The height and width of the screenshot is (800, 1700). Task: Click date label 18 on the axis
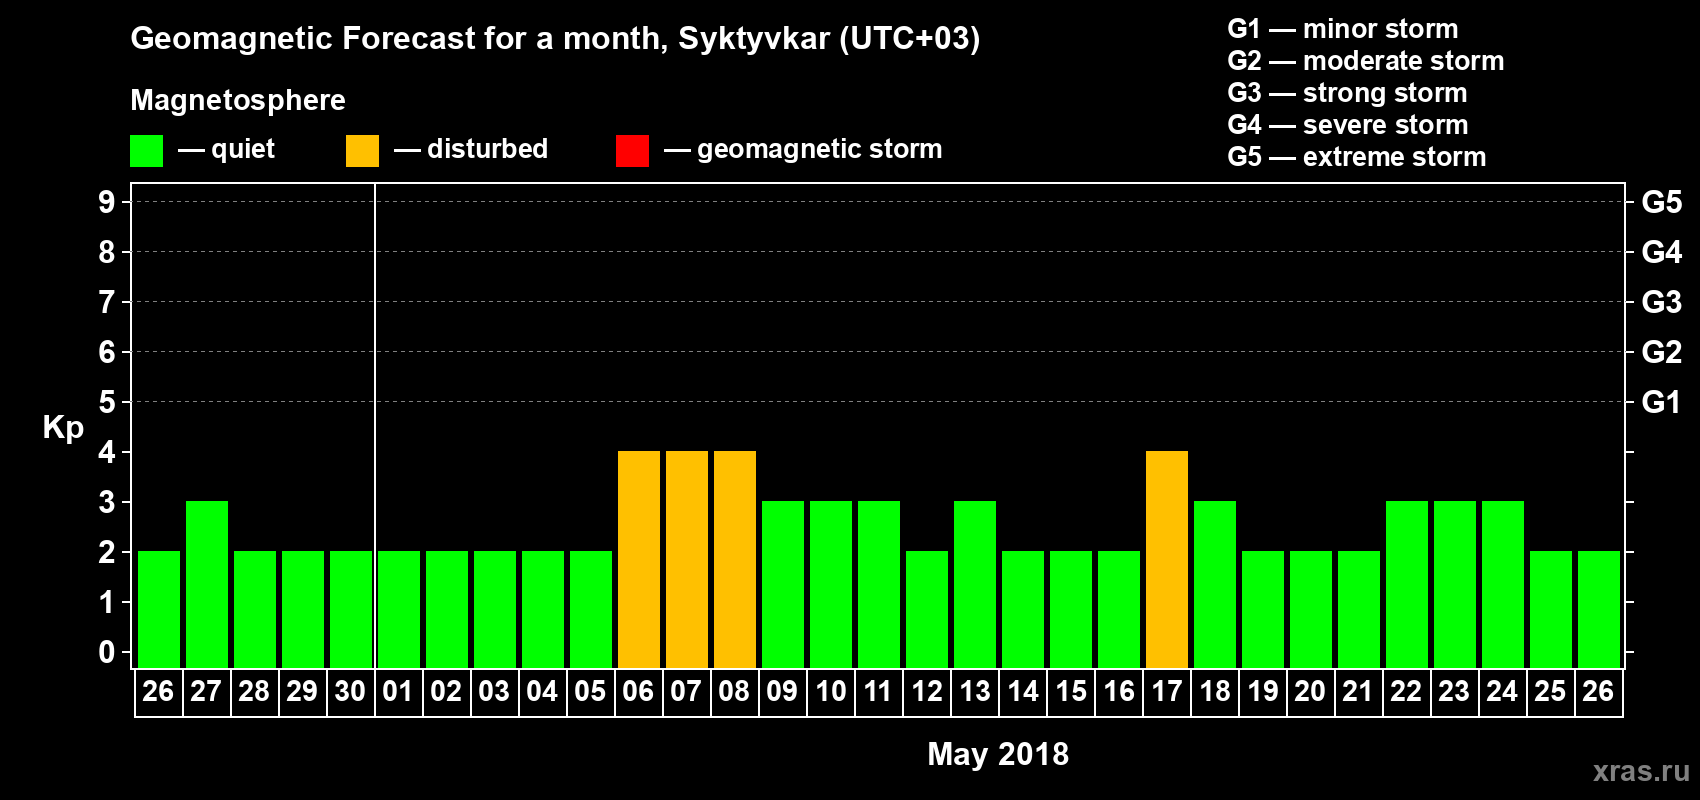click(1215, 691)
